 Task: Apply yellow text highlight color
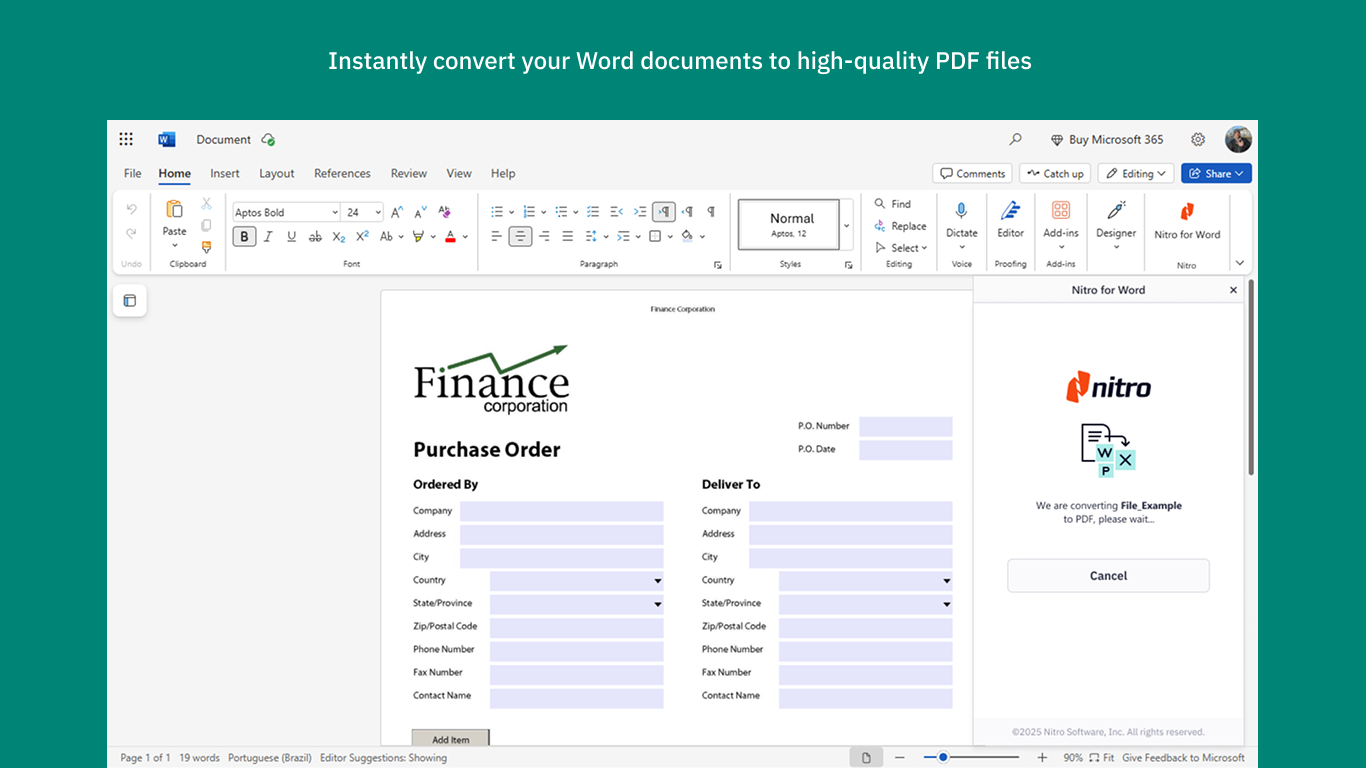point(419,237)
